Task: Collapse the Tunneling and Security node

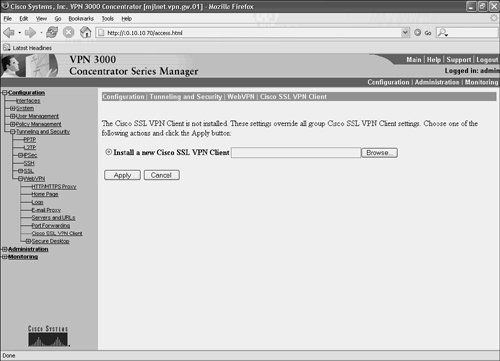Action: (12, 132)
